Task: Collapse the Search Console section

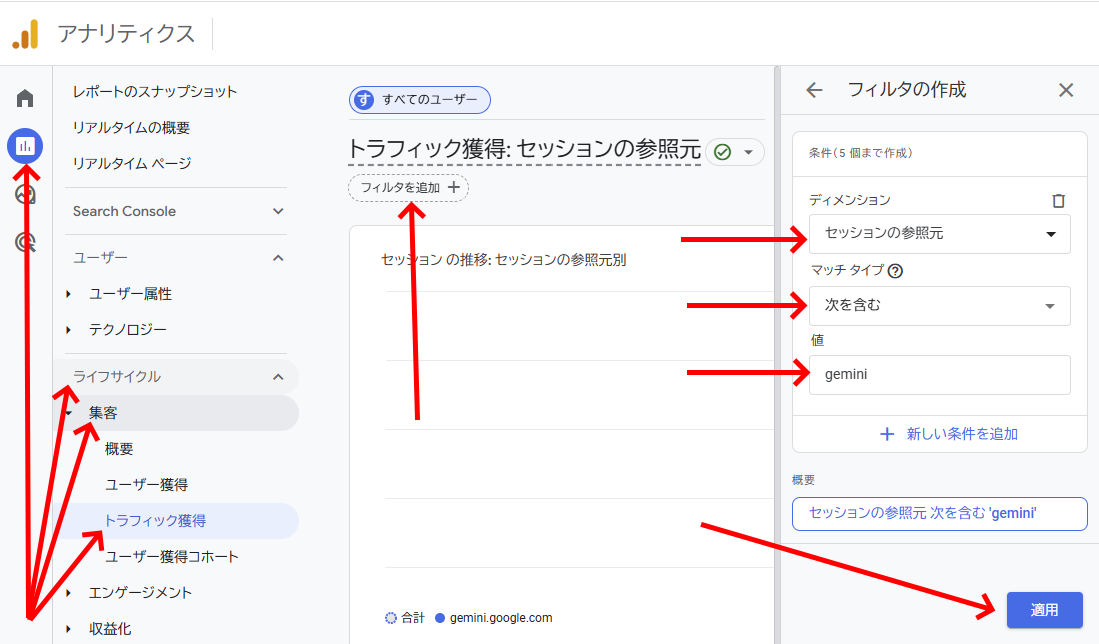Action: pyautogui.click(x=278, y=211)
